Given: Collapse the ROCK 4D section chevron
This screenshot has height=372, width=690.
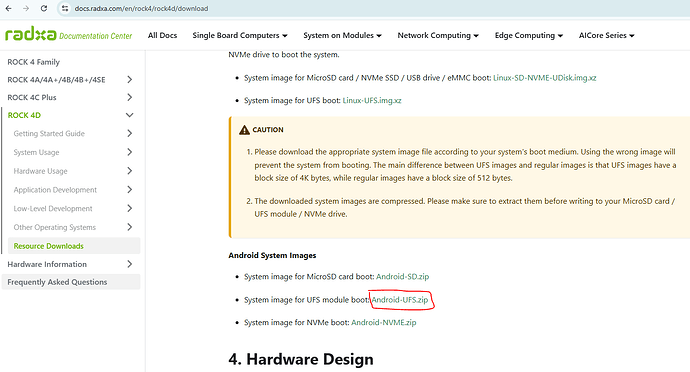Looking at the screenshot, I should (129, 115).
